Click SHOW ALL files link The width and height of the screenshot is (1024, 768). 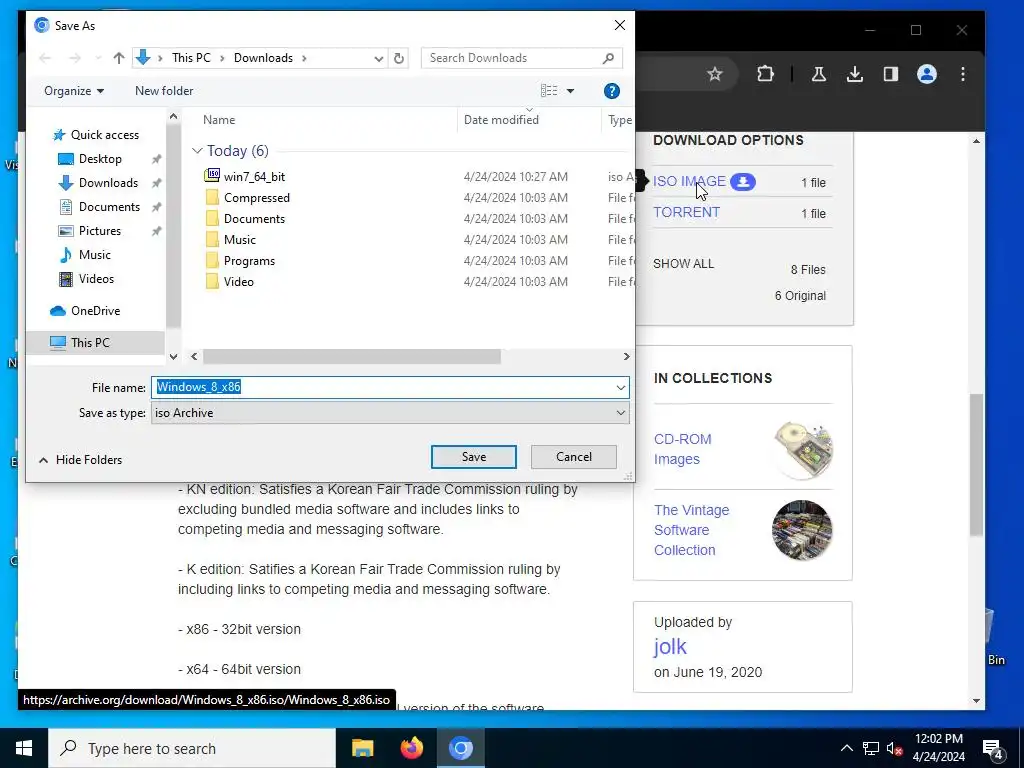tap(683, 264)
